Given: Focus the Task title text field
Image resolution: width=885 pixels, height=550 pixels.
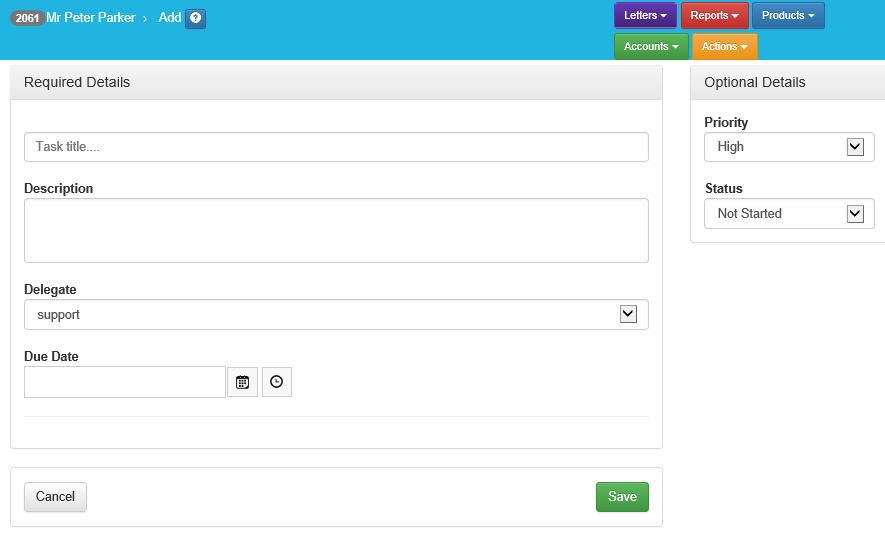Looking at the screenshot, I should (336, 147).
